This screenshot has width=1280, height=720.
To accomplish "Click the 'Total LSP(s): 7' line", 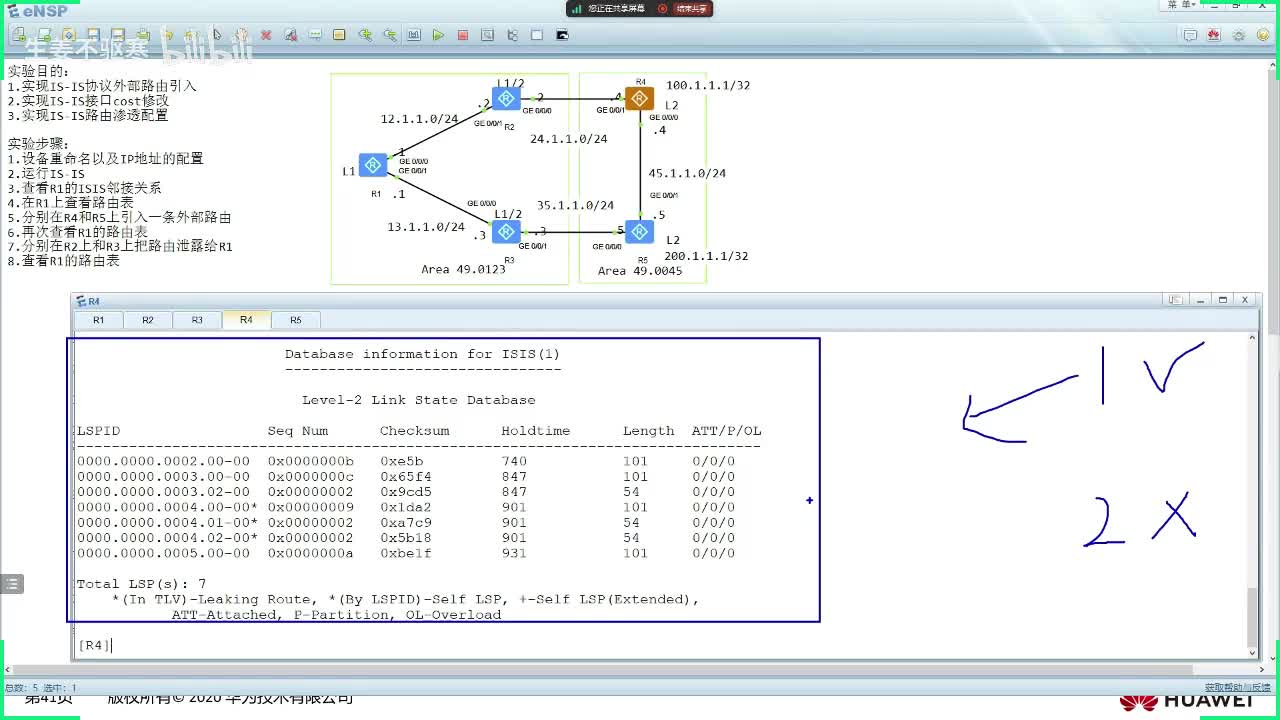I will pyautogui.click(x=142, y=584).
